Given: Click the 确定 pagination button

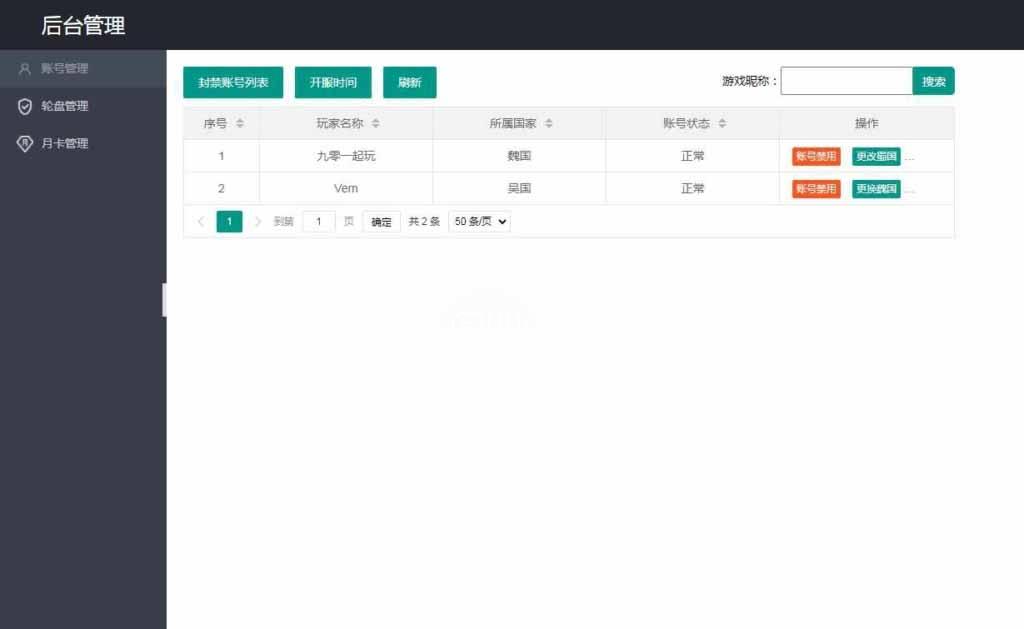Looking at the screenshot, I should coord(381,222).
